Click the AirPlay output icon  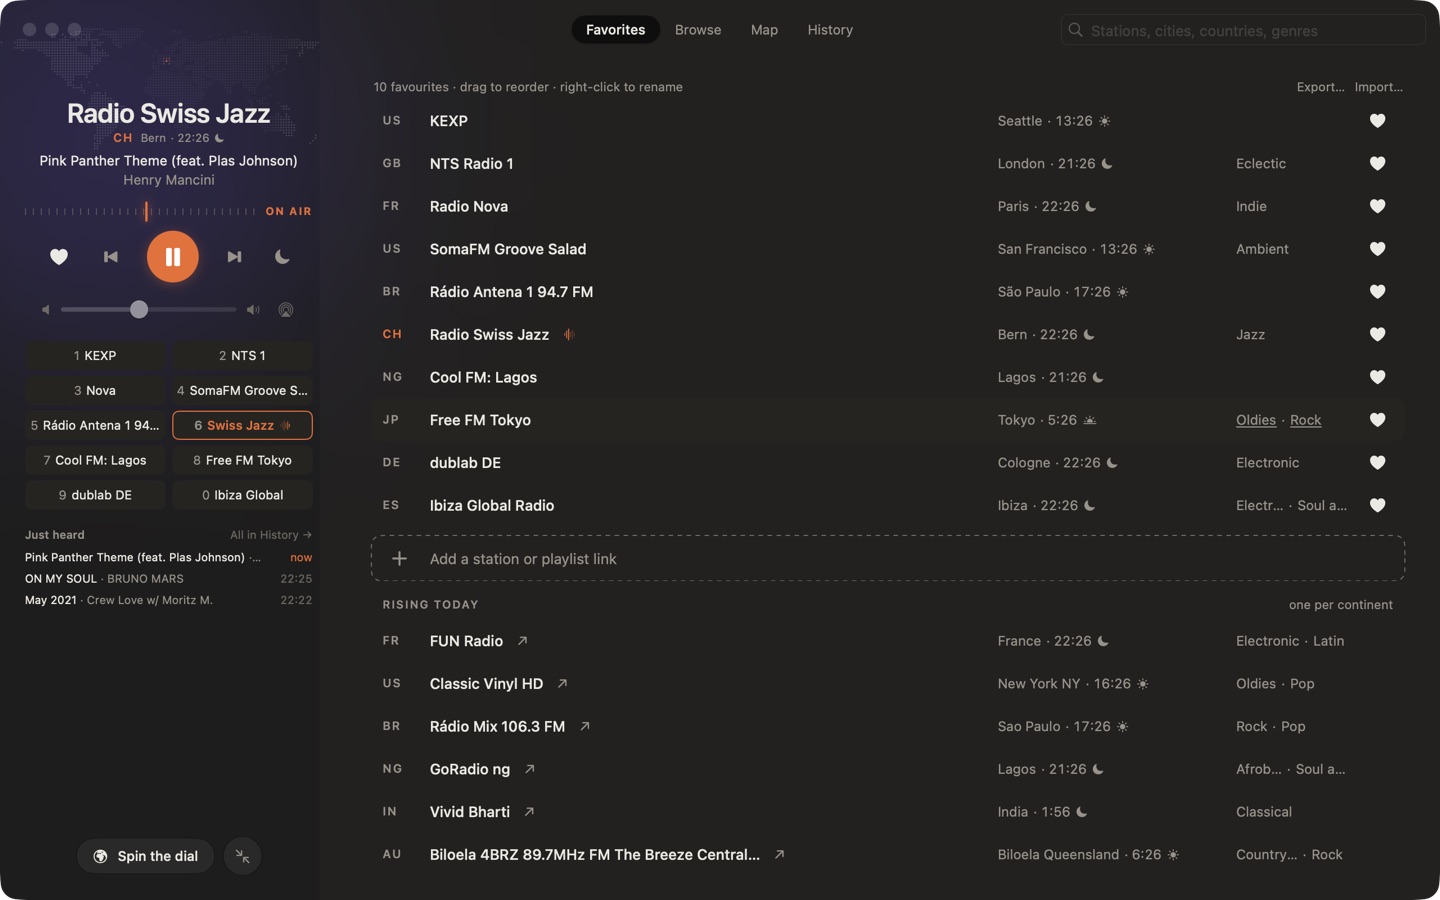(286, 310)
